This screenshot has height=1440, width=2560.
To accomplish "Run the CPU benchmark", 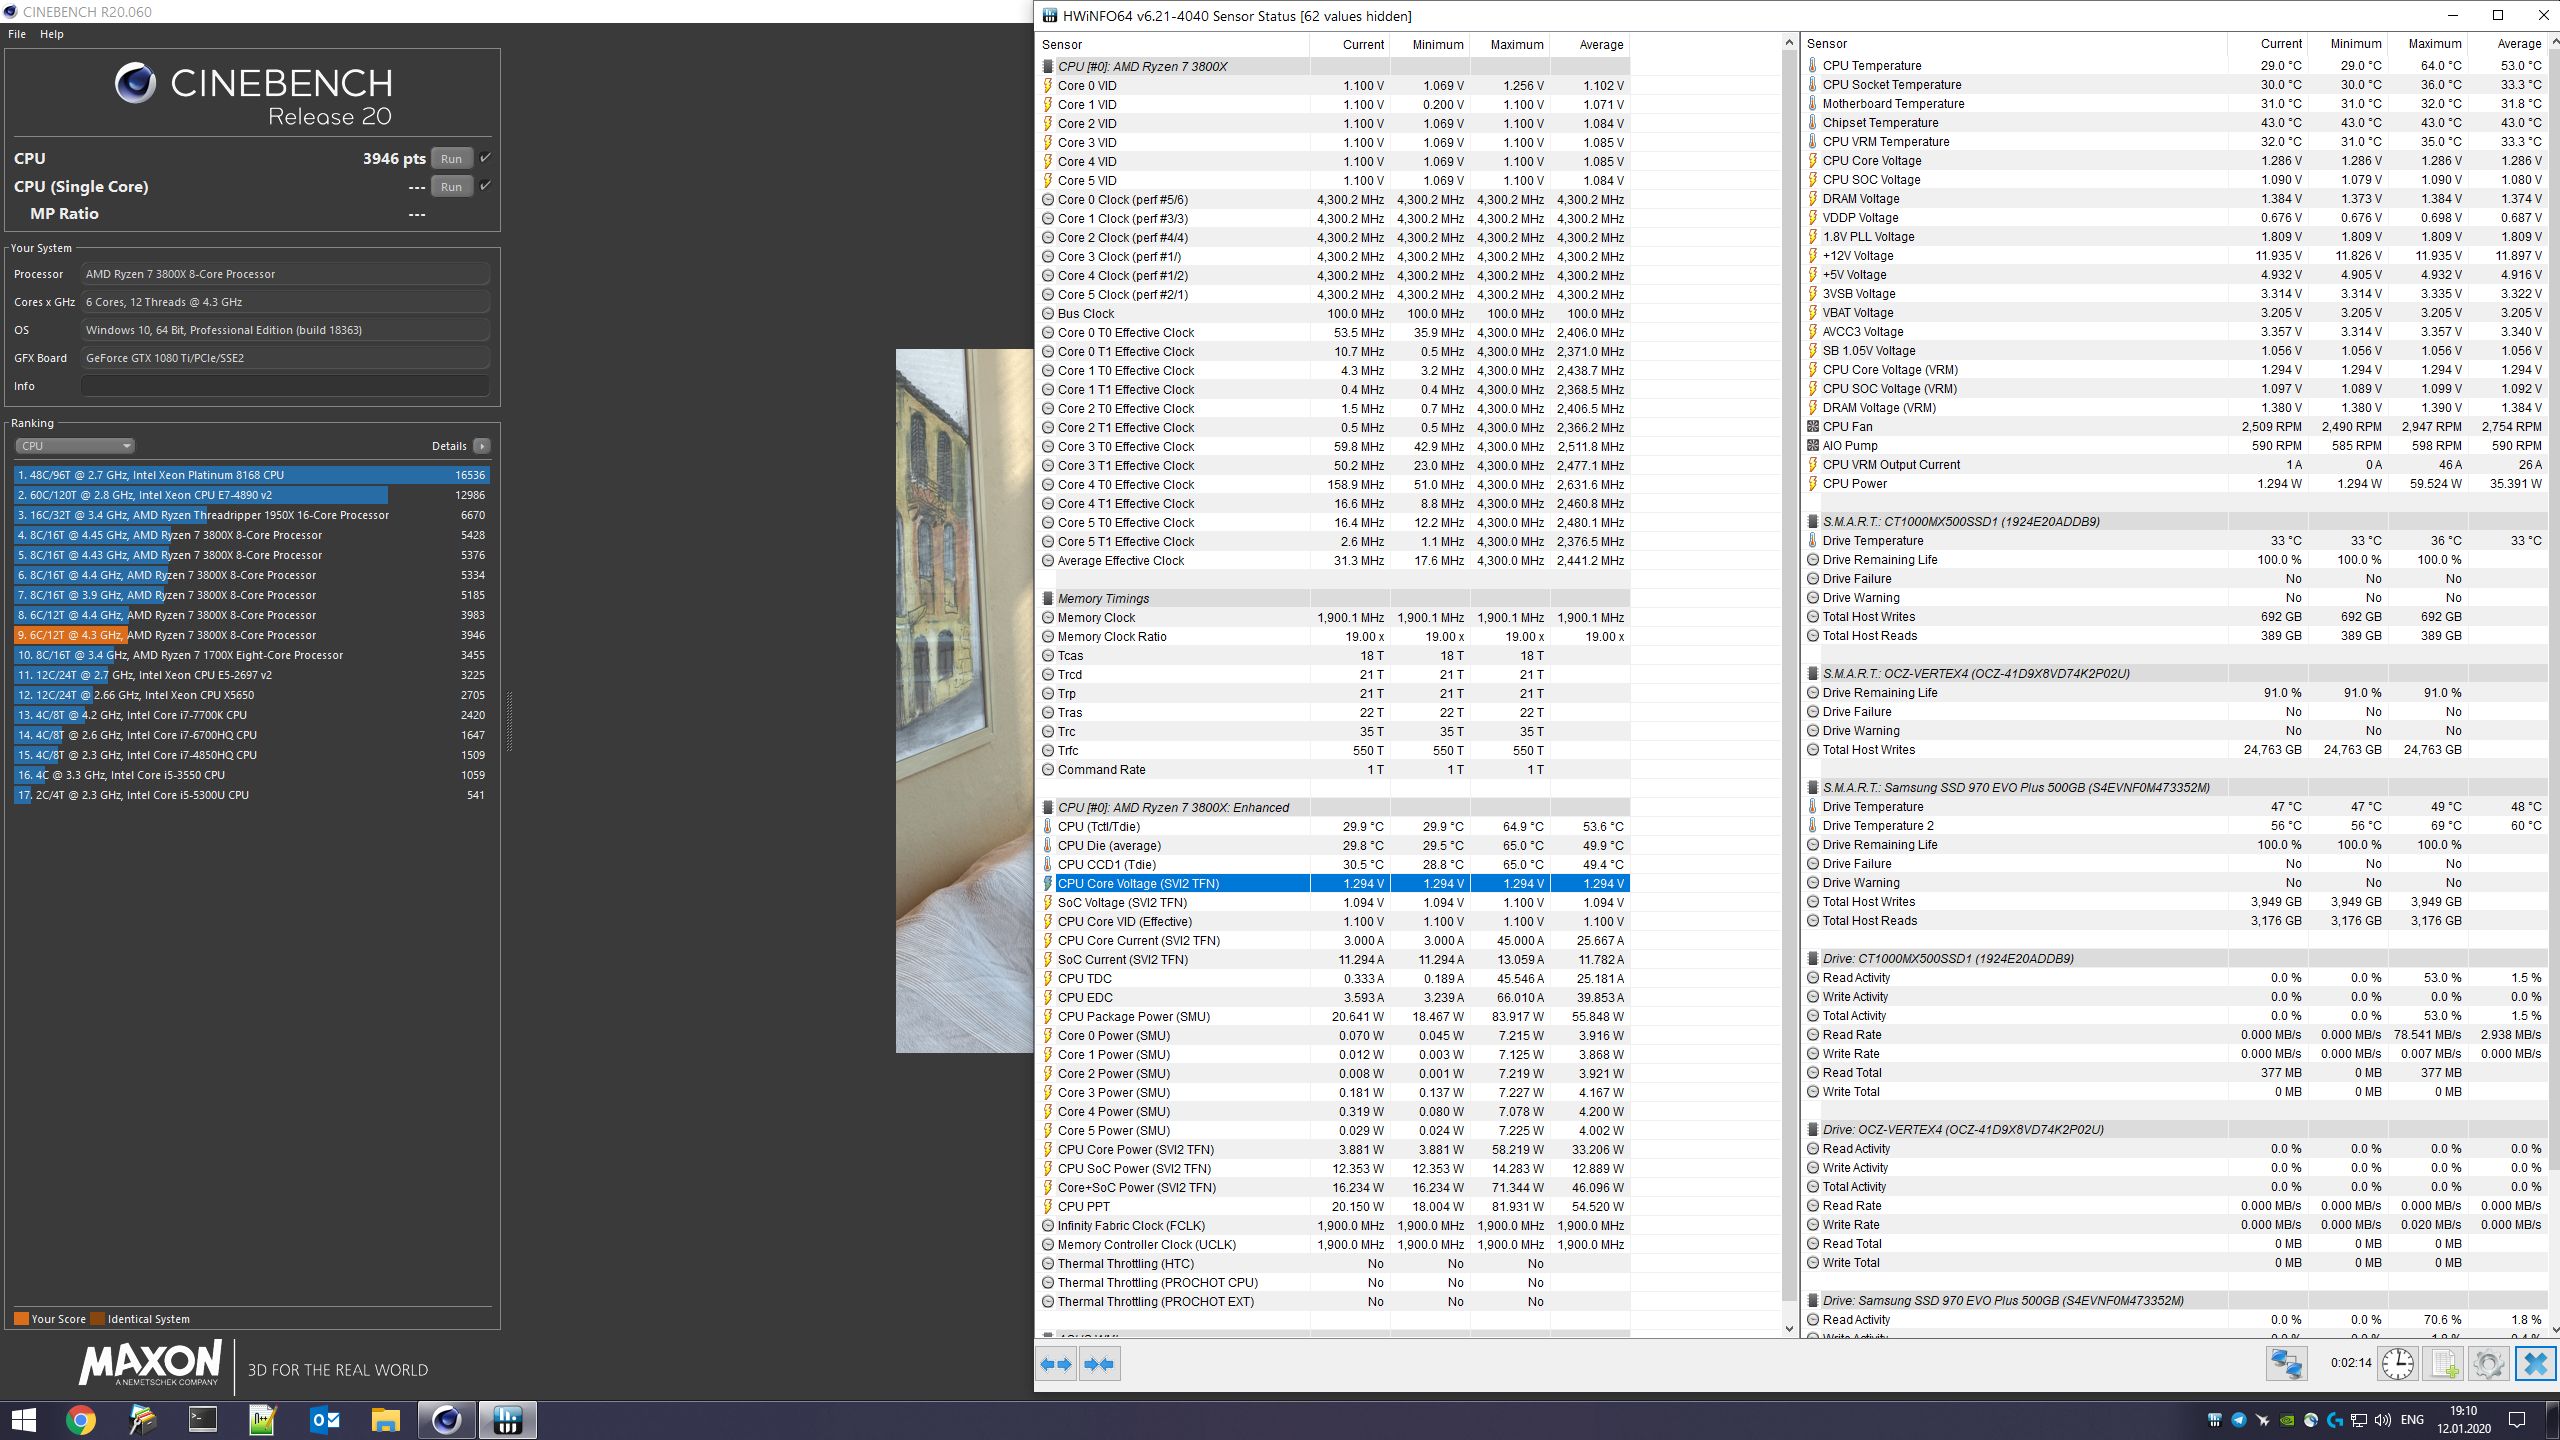I will click(x=451, y=158).
